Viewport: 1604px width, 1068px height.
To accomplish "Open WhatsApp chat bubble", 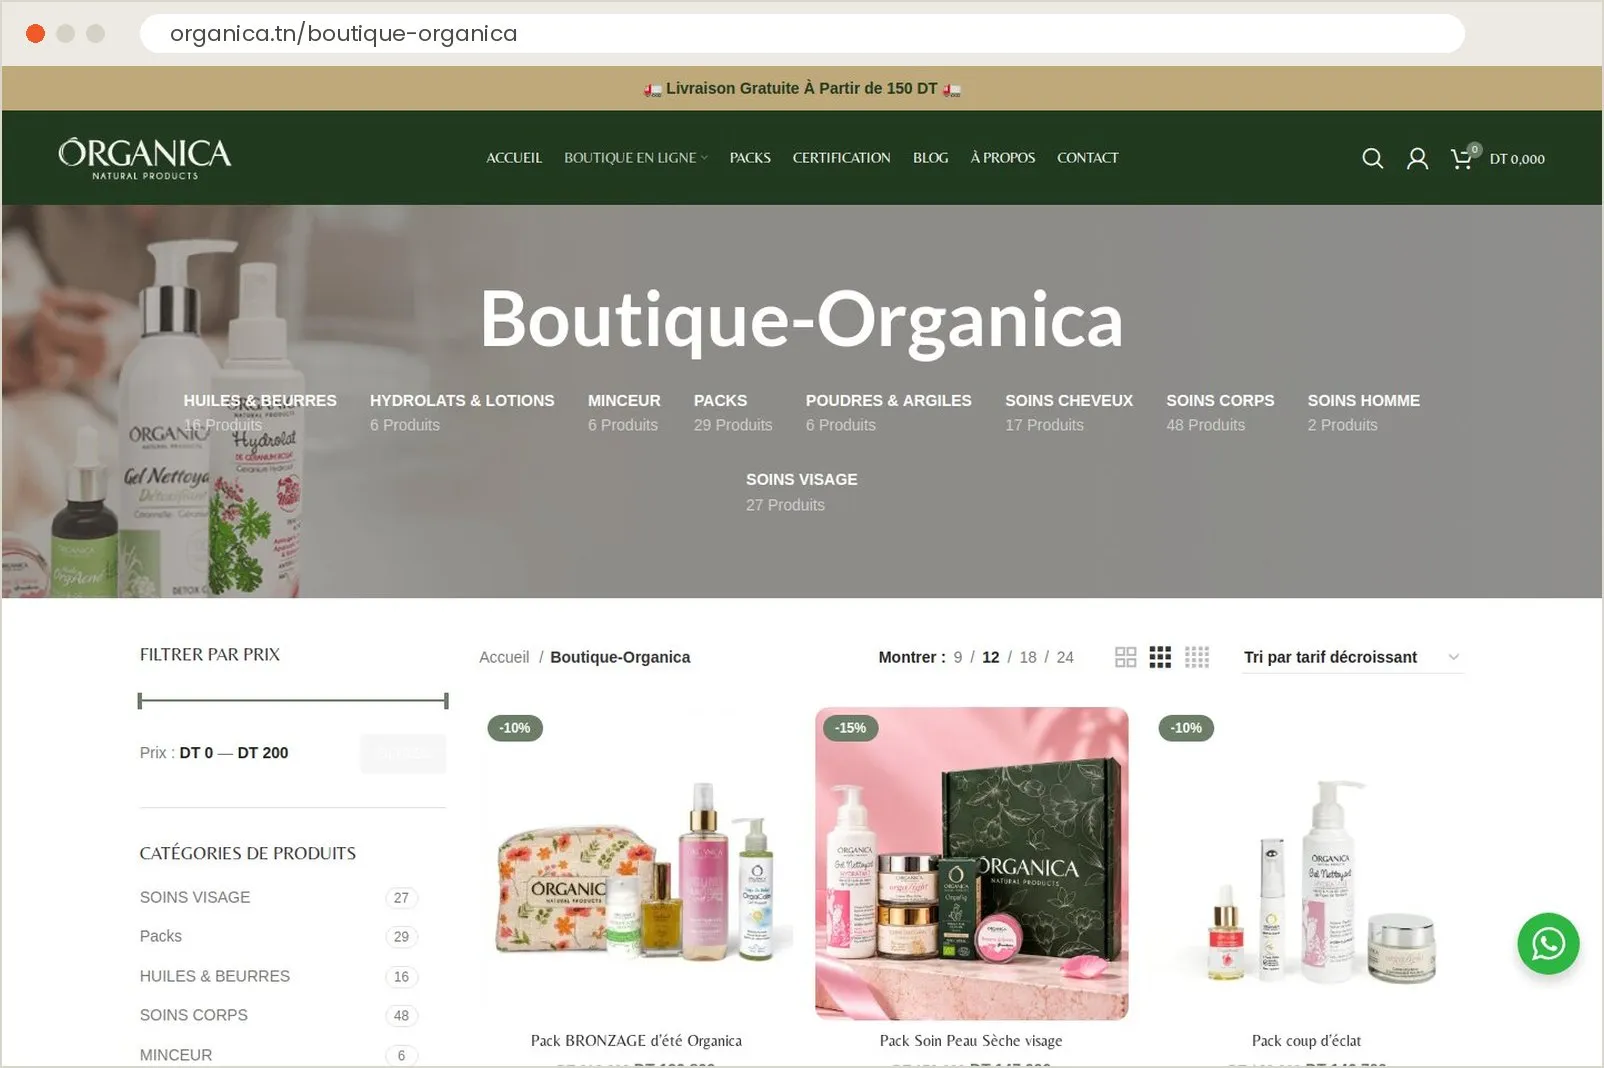I will coord(1548,943).
